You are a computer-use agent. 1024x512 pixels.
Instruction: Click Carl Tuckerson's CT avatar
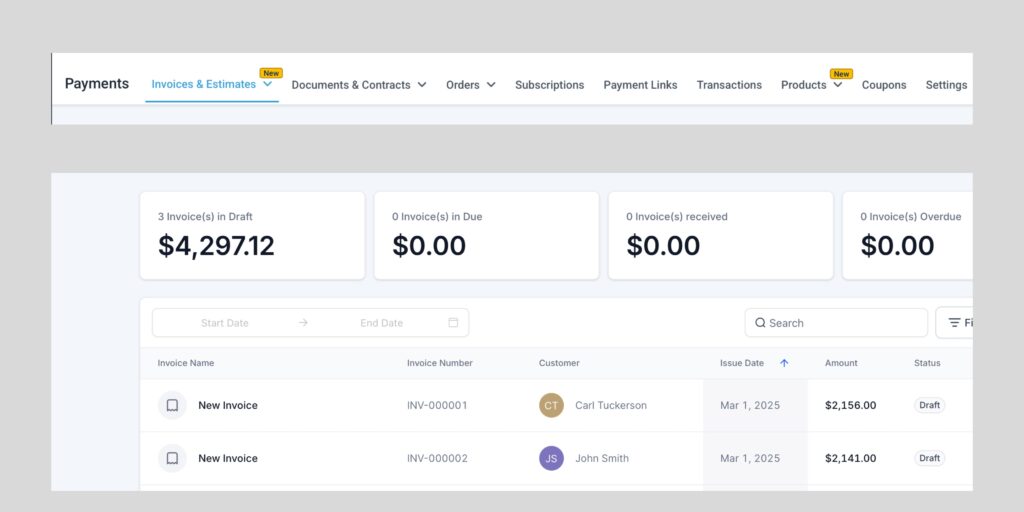pyautogui.click(x=551, y=405)
